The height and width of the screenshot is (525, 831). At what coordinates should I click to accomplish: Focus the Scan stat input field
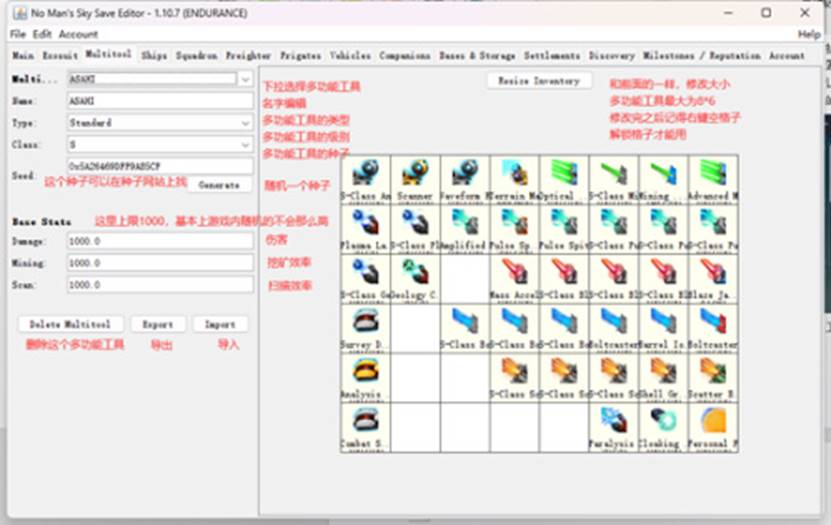click(x=160, y=284)
